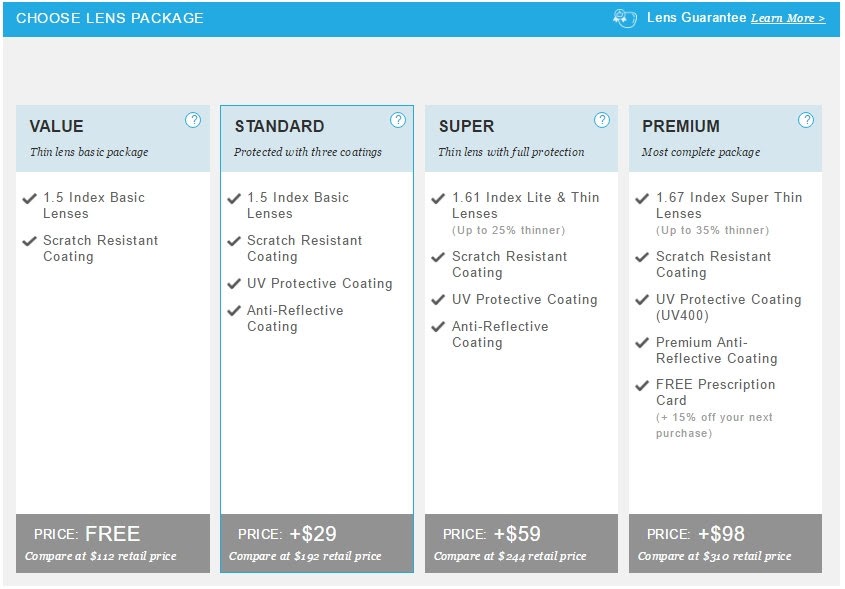Click Premium Anti-Reflective Coating feature text
The height and width of the screenshot is (589, 845).
point(716,350)
